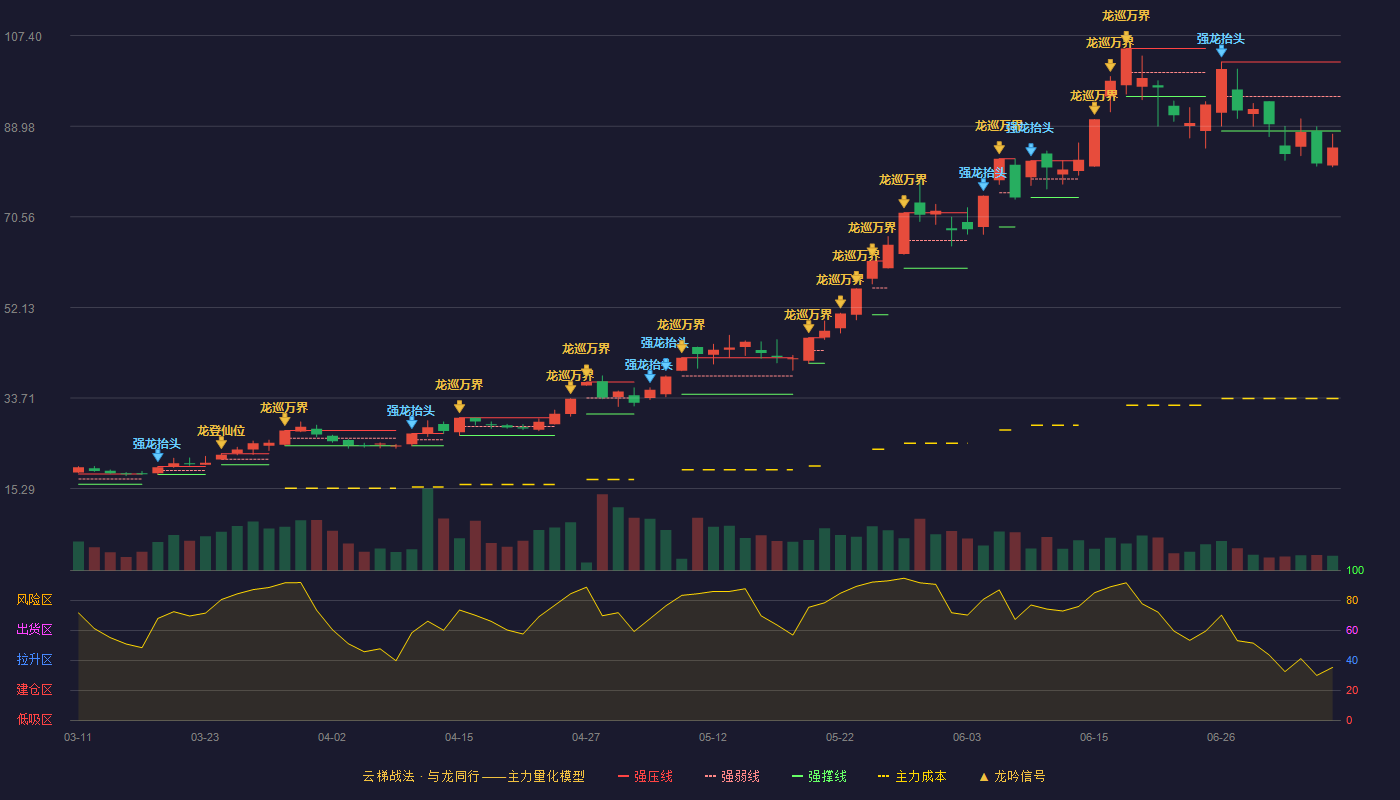
Task: Click the earliest 强龙抬头 blue arrow marker
Action: click(x=157, y=456)
